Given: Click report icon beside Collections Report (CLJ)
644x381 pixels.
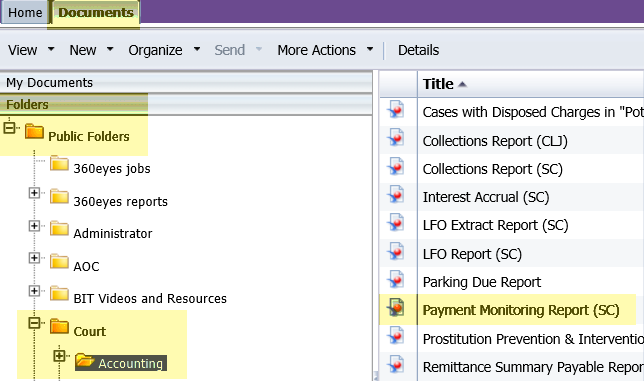Looking at the screenshot, I should 396,138.
